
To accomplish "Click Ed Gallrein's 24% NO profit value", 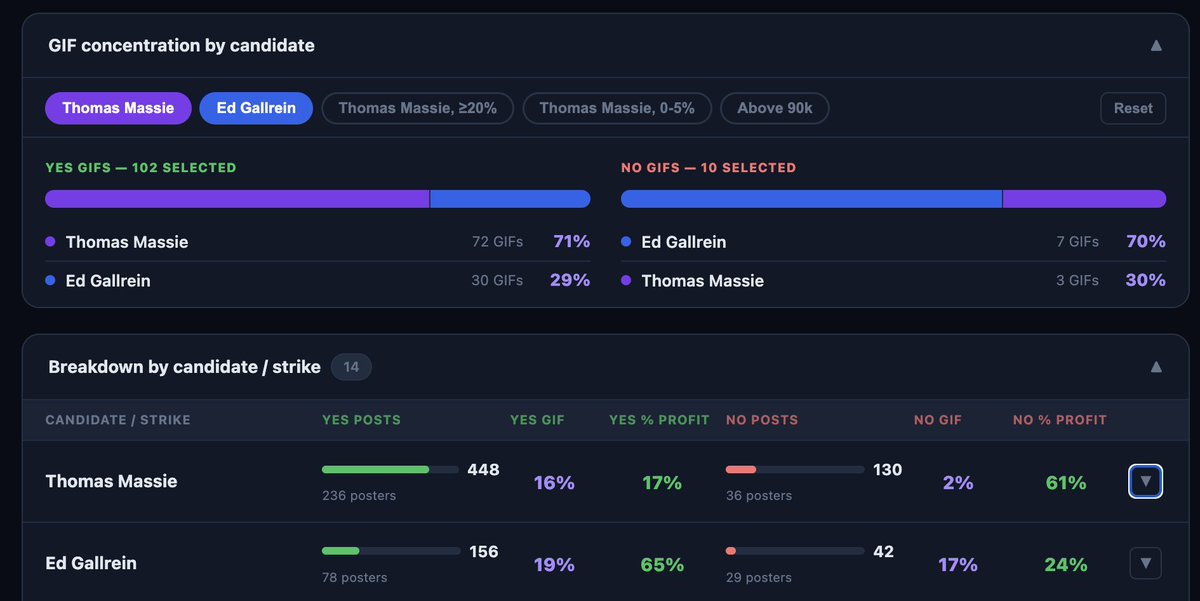I will [x=1066, y=565].
